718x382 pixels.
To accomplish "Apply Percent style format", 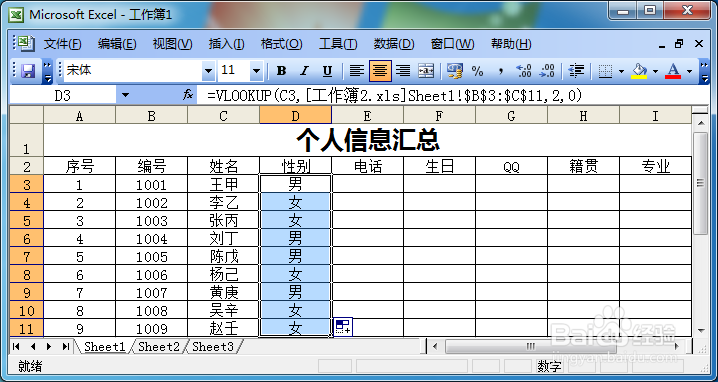I will pyautogui.click(x=478, y=71).
